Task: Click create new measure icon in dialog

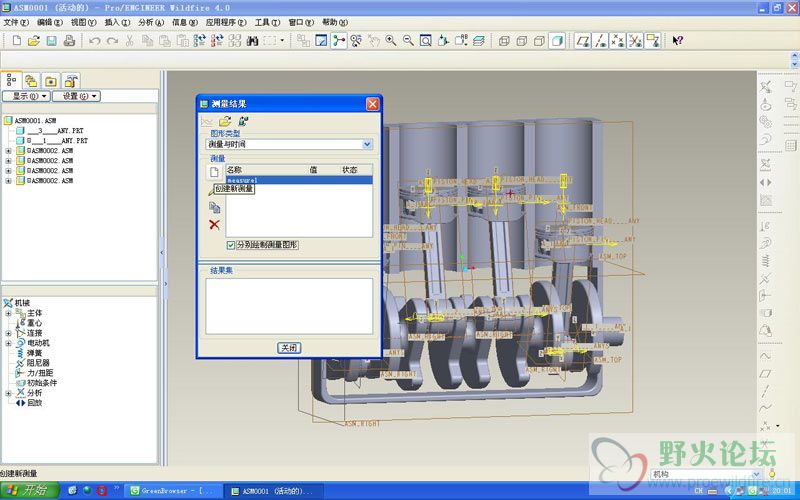Action: [x=214, y=172]
